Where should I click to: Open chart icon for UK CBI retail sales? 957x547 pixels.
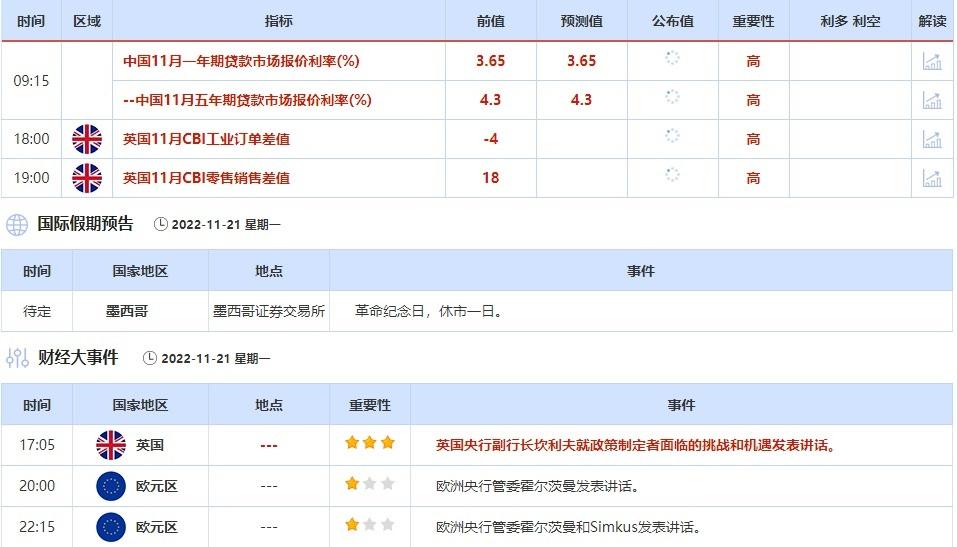click(x=932, y=178)
